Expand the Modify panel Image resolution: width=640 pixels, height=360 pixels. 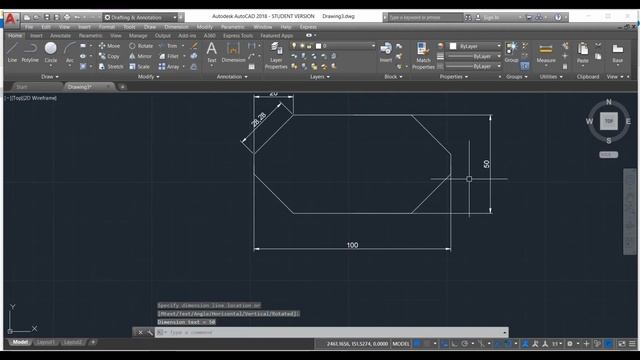(x=149, y=77)
